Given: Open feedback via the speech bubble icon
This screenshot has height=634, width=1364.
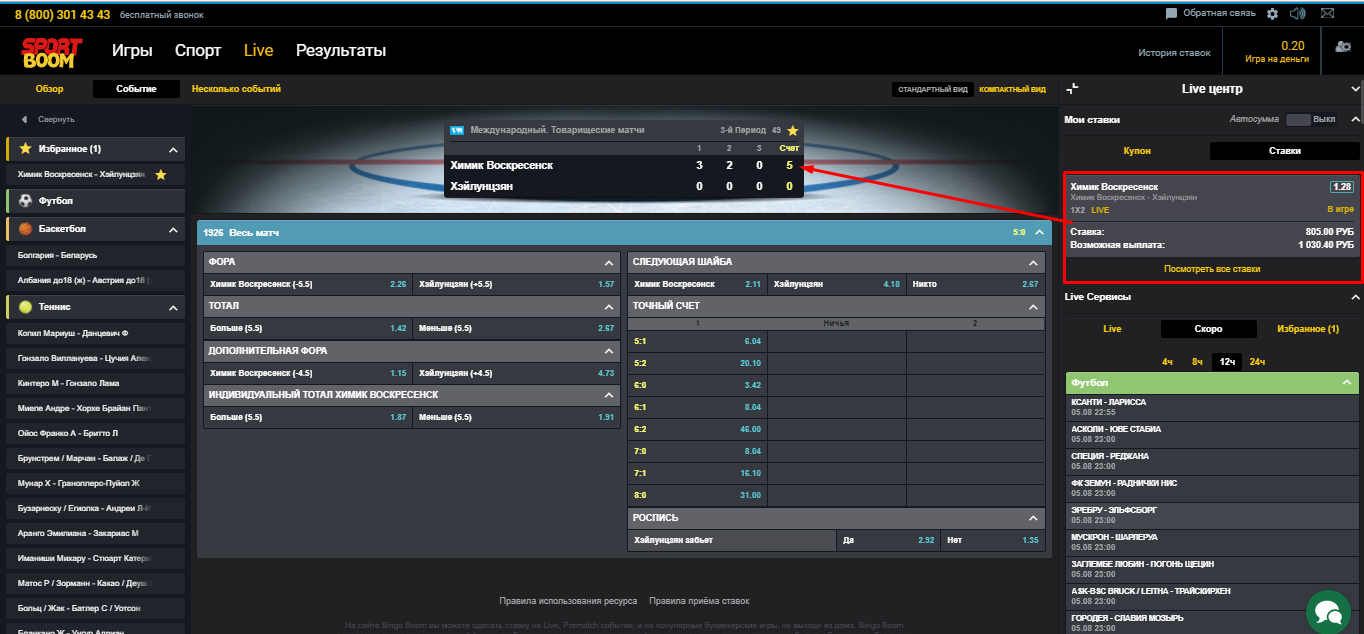Looking at the screenshot, I should tap(1171, 14).
